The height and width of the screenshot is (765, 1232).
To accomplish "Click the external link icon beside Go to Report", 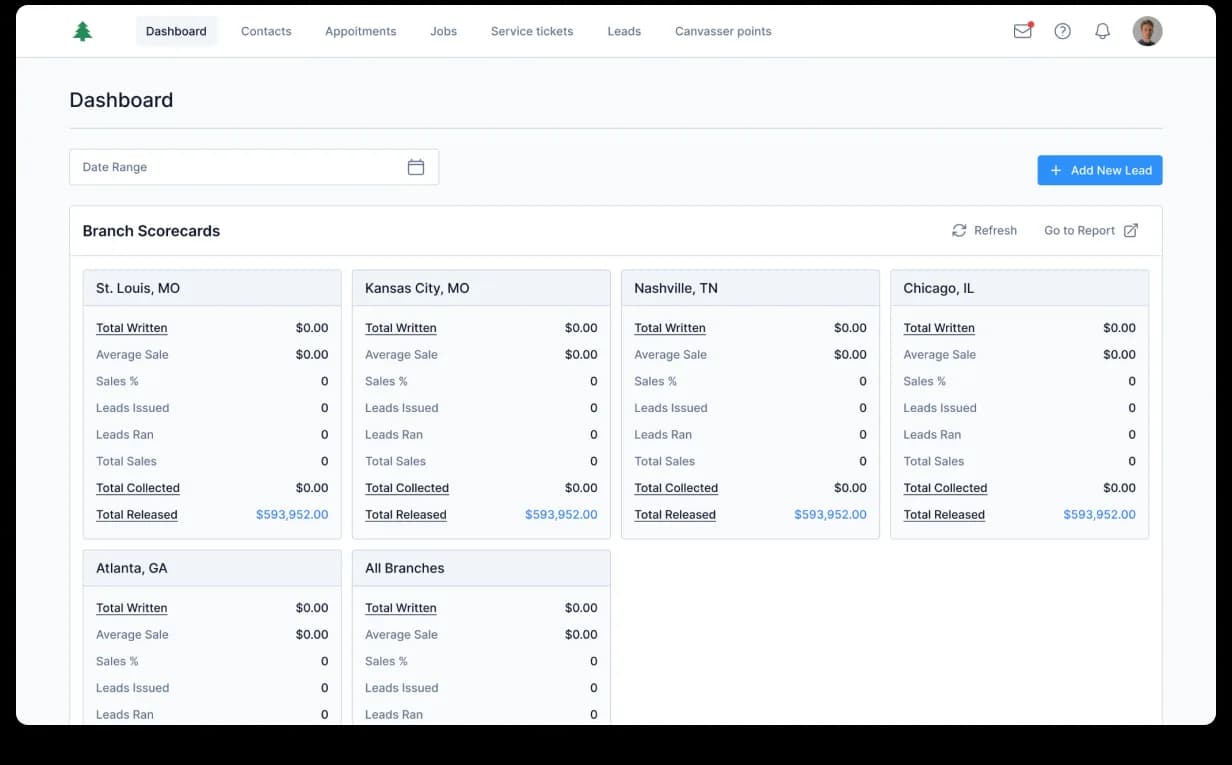I will [x=1131, y=230].
